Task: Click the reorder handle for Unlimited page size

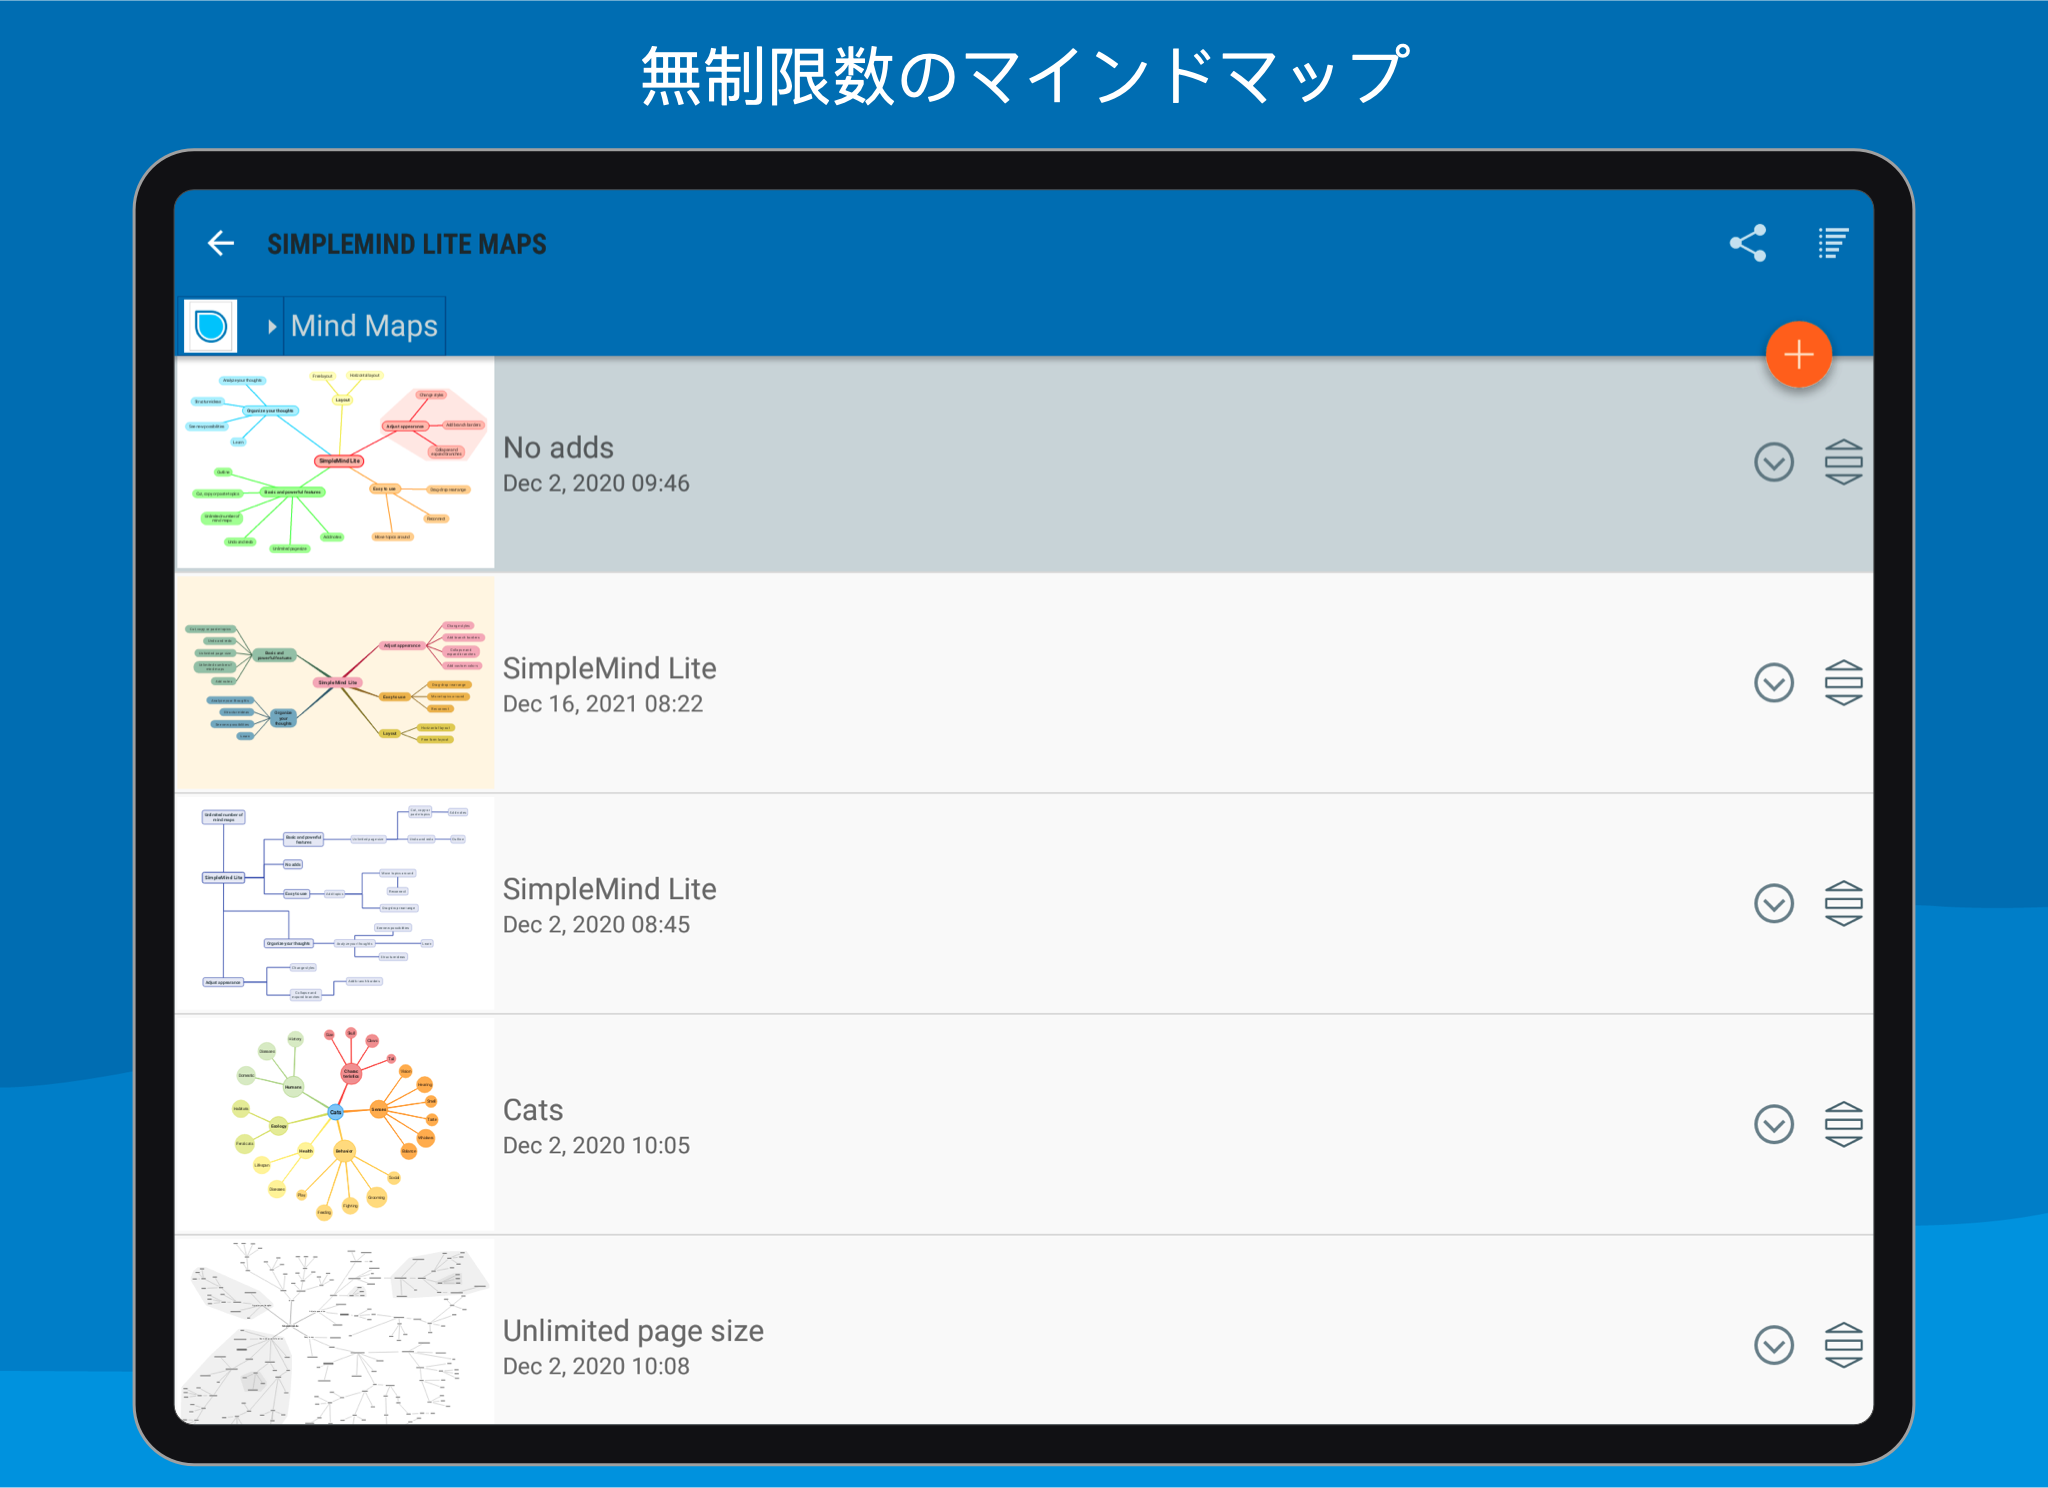Action: tap(1843, 1345)
